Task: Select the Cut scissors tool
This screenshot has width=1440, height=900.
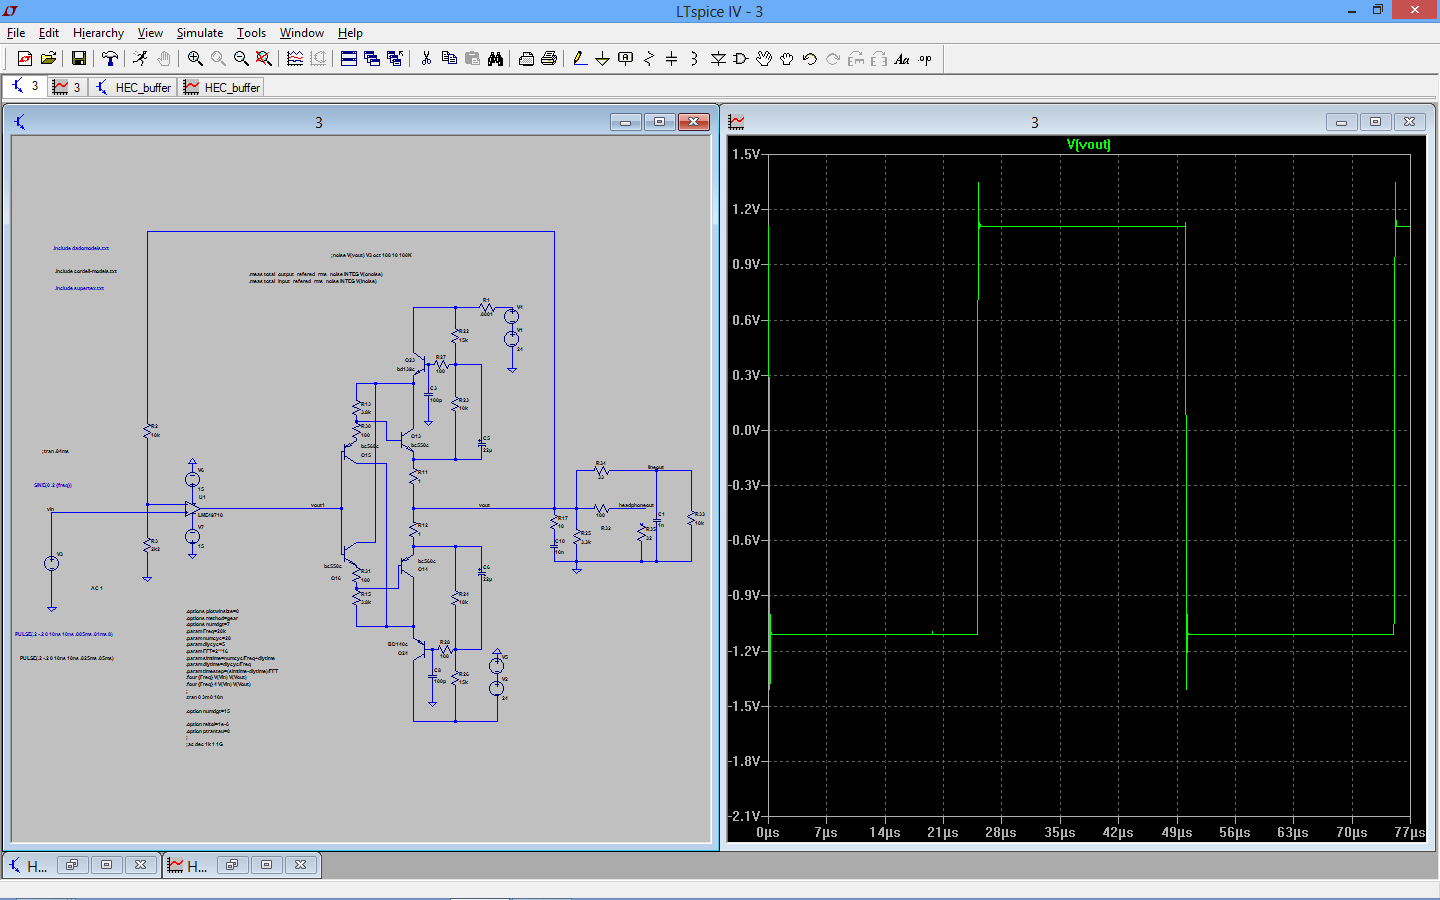Action: 426,59
